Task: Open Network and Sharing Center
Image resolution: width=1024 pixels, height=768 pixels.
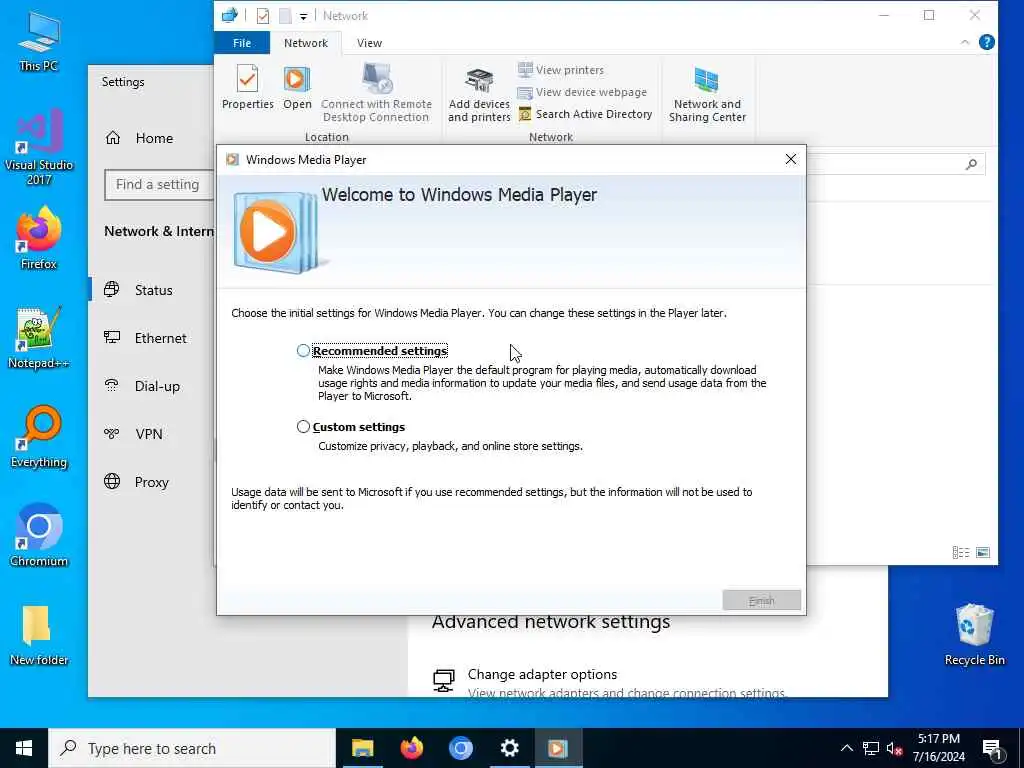Action: pyautogui.click(x=707, y=95)
